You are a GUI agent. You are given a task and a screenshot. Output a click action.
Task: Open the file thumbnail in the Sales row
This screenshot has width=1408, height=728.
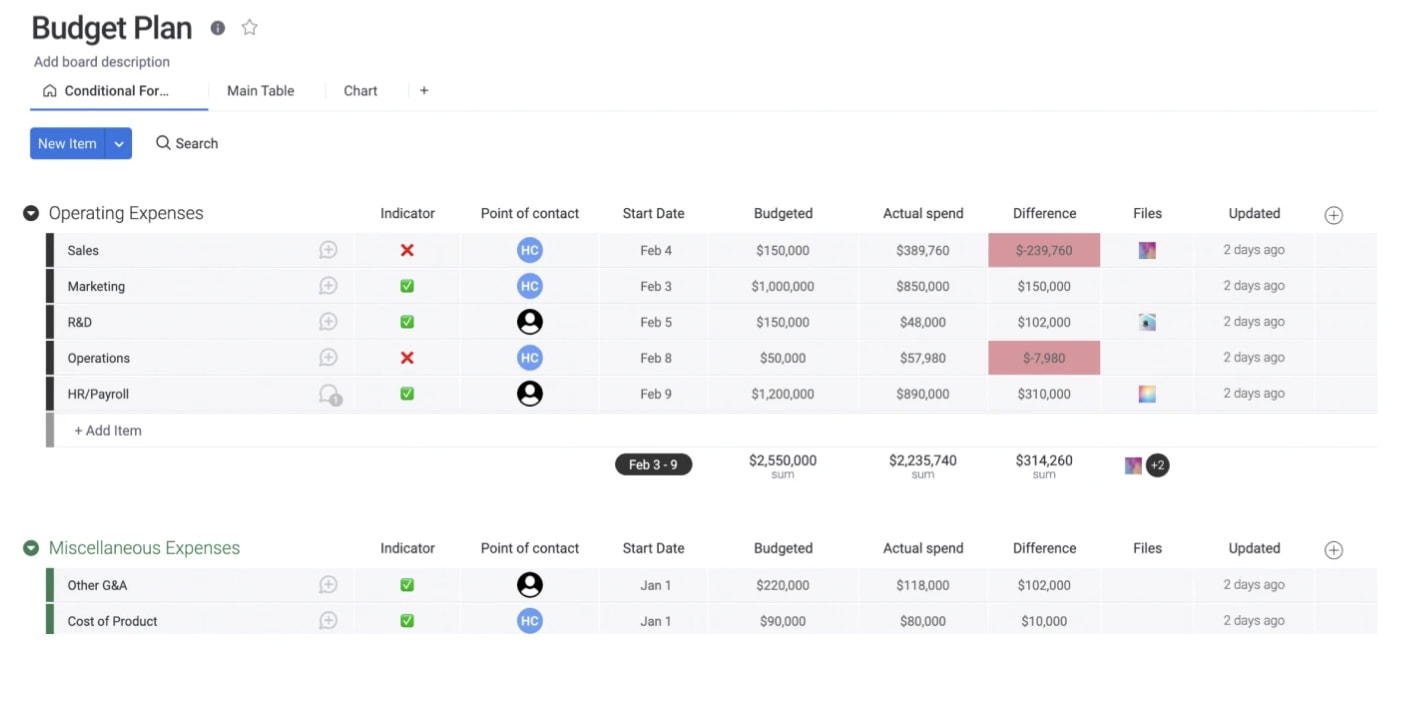(1147, 250)
